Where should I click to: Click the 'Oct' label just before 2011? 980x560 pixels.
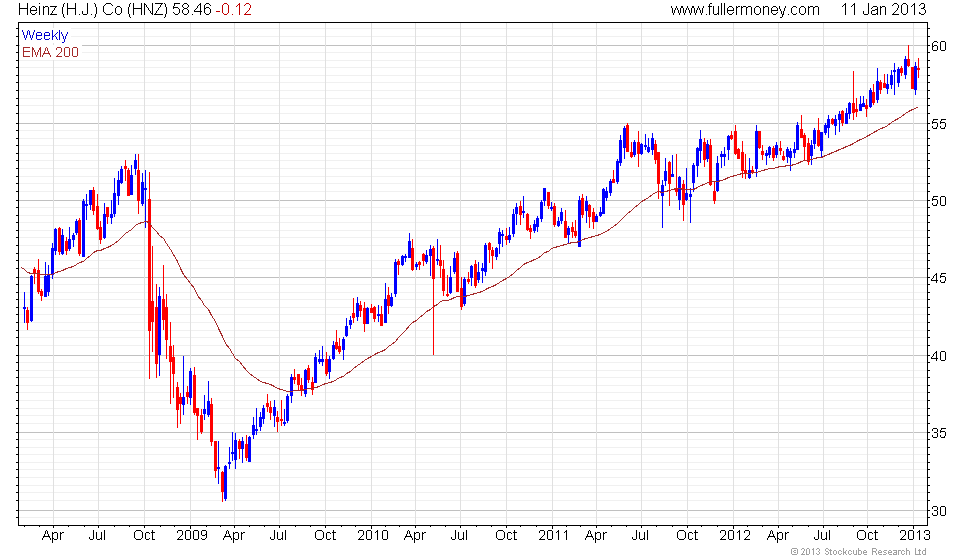pyautogui.click(x=506, y=536)
